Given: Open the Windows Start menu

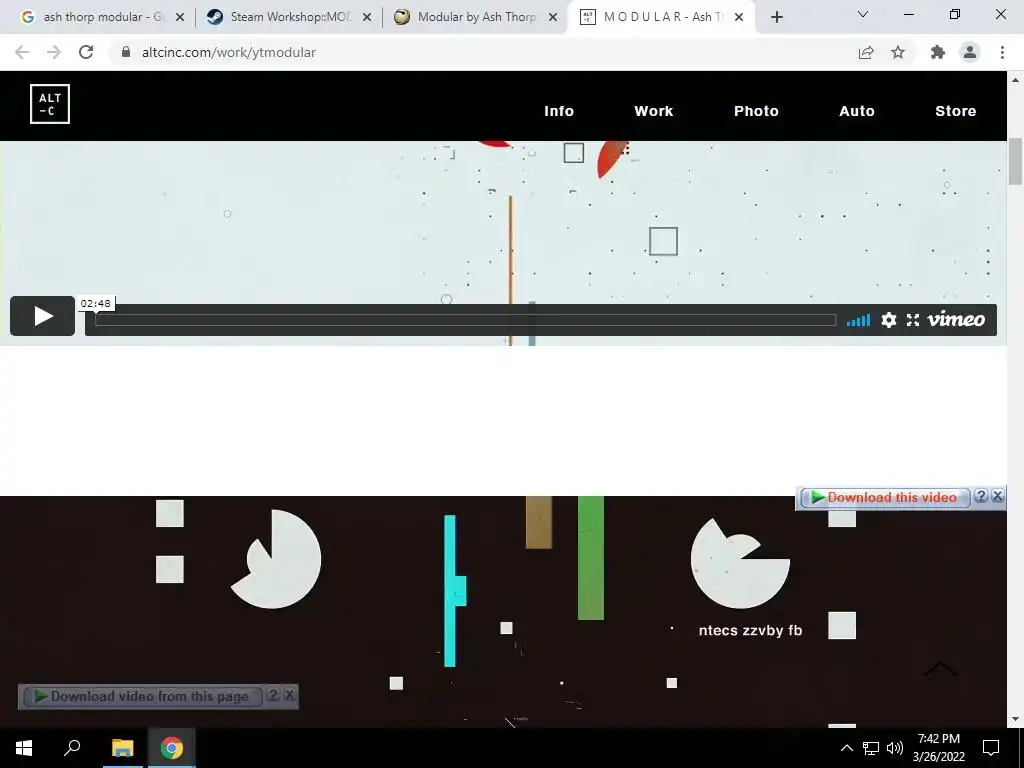Looking at the screenshot, I should tap(24, 748).
